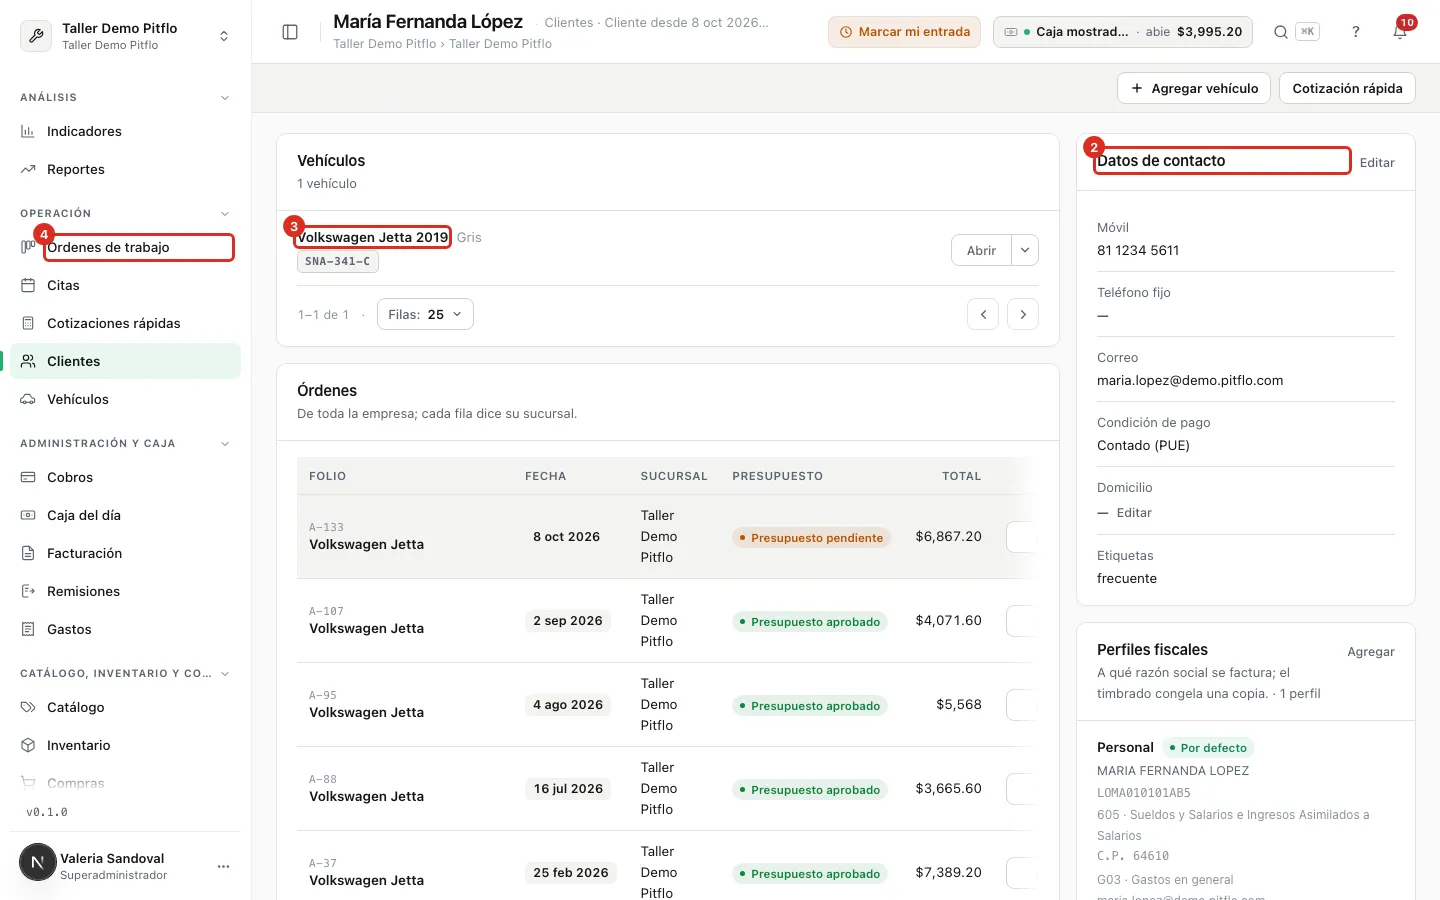Click the Inventario box icon
This screenshot has height=900, width=1440.
pyautogui.click(x=28, y=745)
